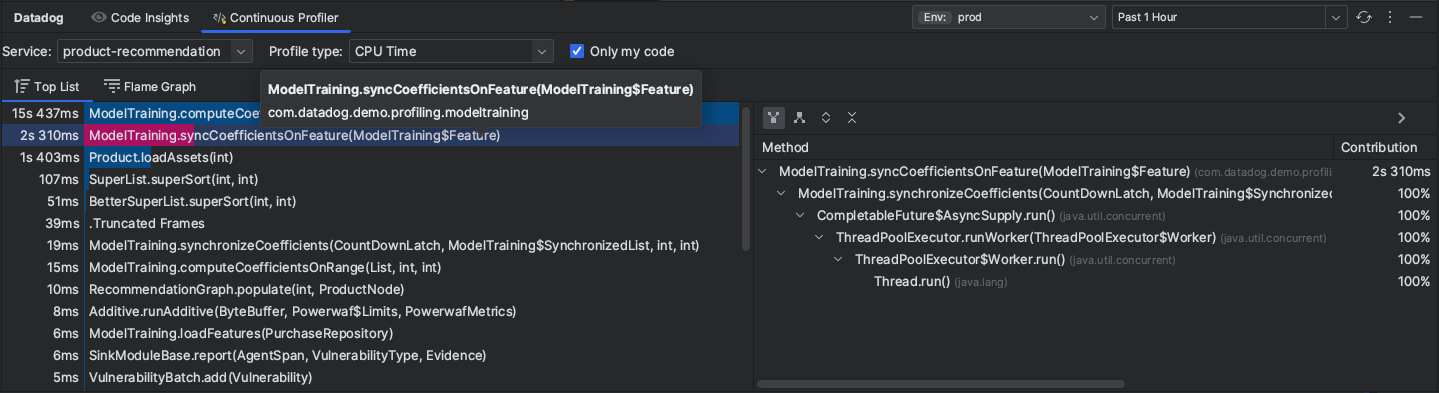Switch to the Code Insights tab
Screen dimensions: 1439x393
coord(140,18)
